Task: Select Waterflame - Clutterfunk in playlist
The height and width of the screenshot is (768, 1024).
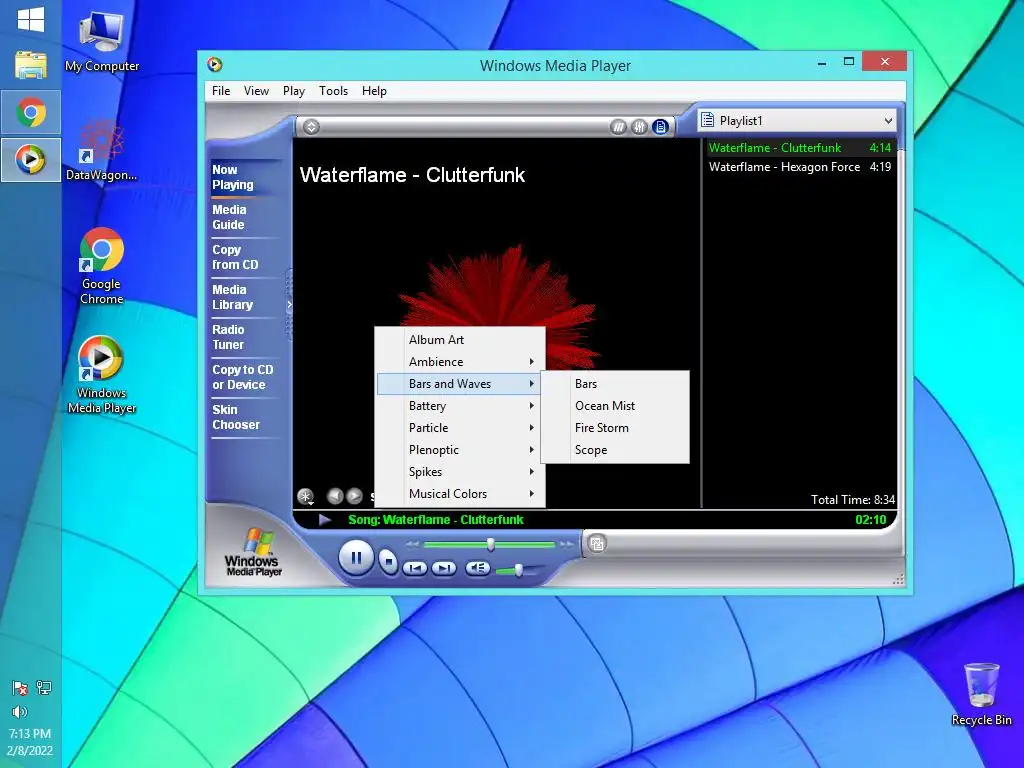Action: 800,148
